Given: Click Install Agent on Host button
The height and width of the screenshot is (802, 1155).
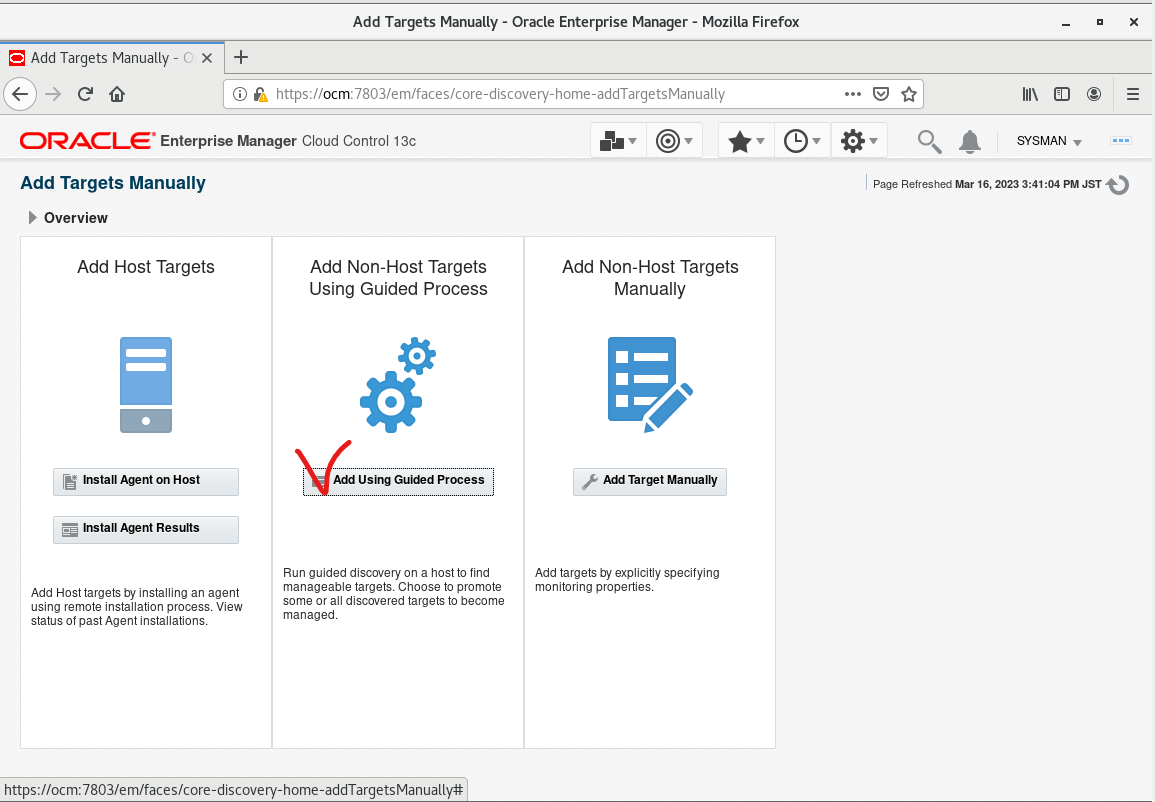Looking at the screenshot, I should point(146,481).
